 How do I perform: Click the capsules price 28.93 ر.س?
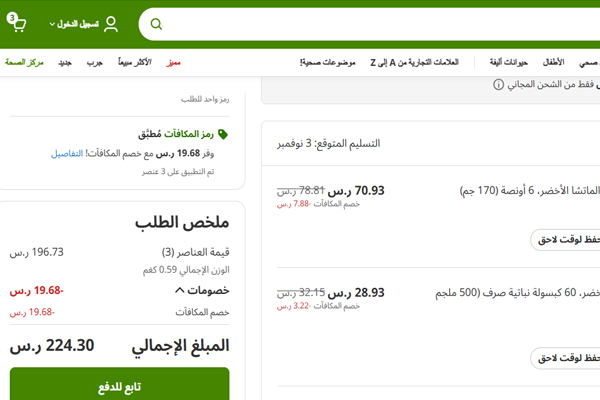(356, 293)
